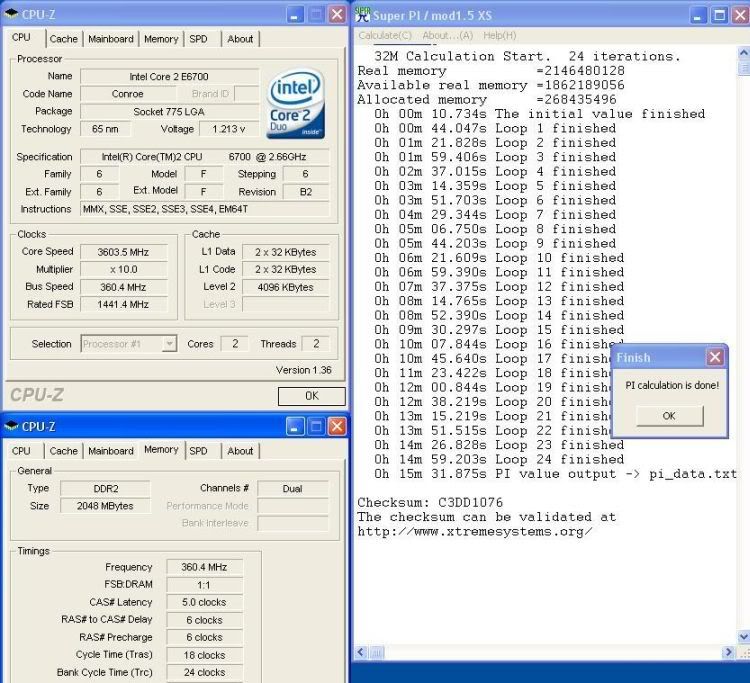Click the Bus Speed value '360.4 MHz'
Image resolution: width=750 pixels, height=683 pixels.
[x=123, y=287]
